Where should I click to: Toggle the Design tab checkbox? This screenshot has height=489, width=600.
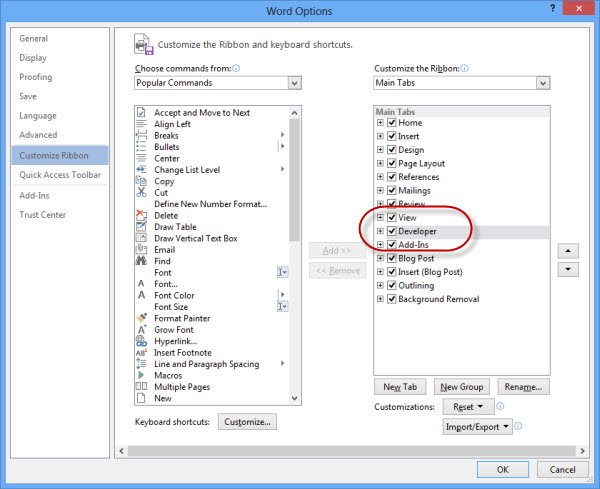click(391, 150)
